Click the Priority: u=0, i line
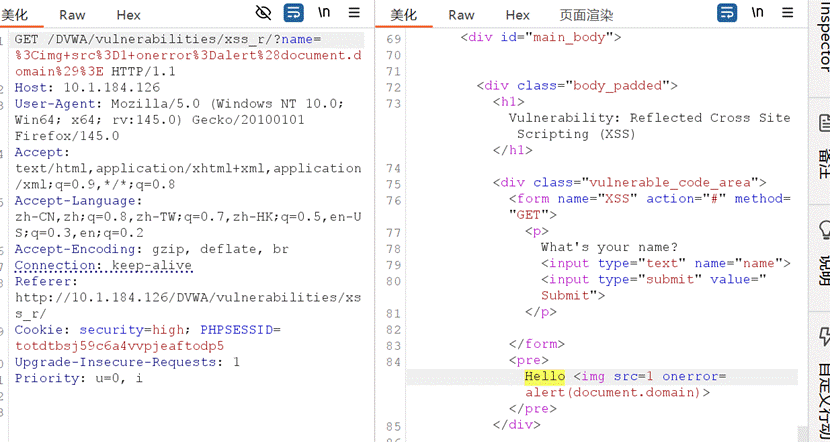Image resolution: width=830 pixels, height=442 pixels. point(78,378)
